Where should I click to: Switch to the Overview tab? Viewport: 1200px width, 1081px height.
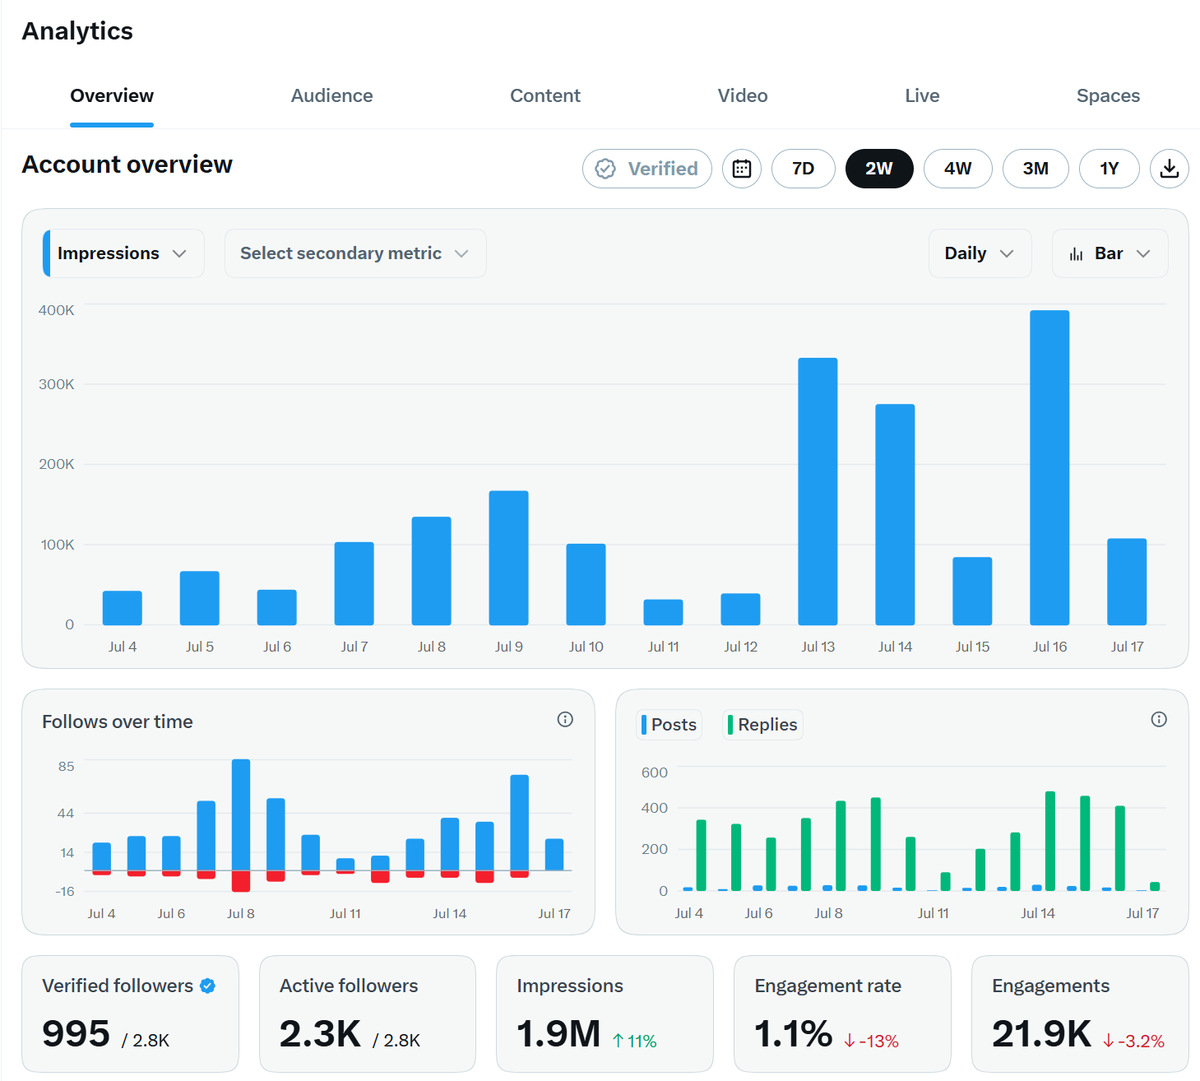pos(112,96)
